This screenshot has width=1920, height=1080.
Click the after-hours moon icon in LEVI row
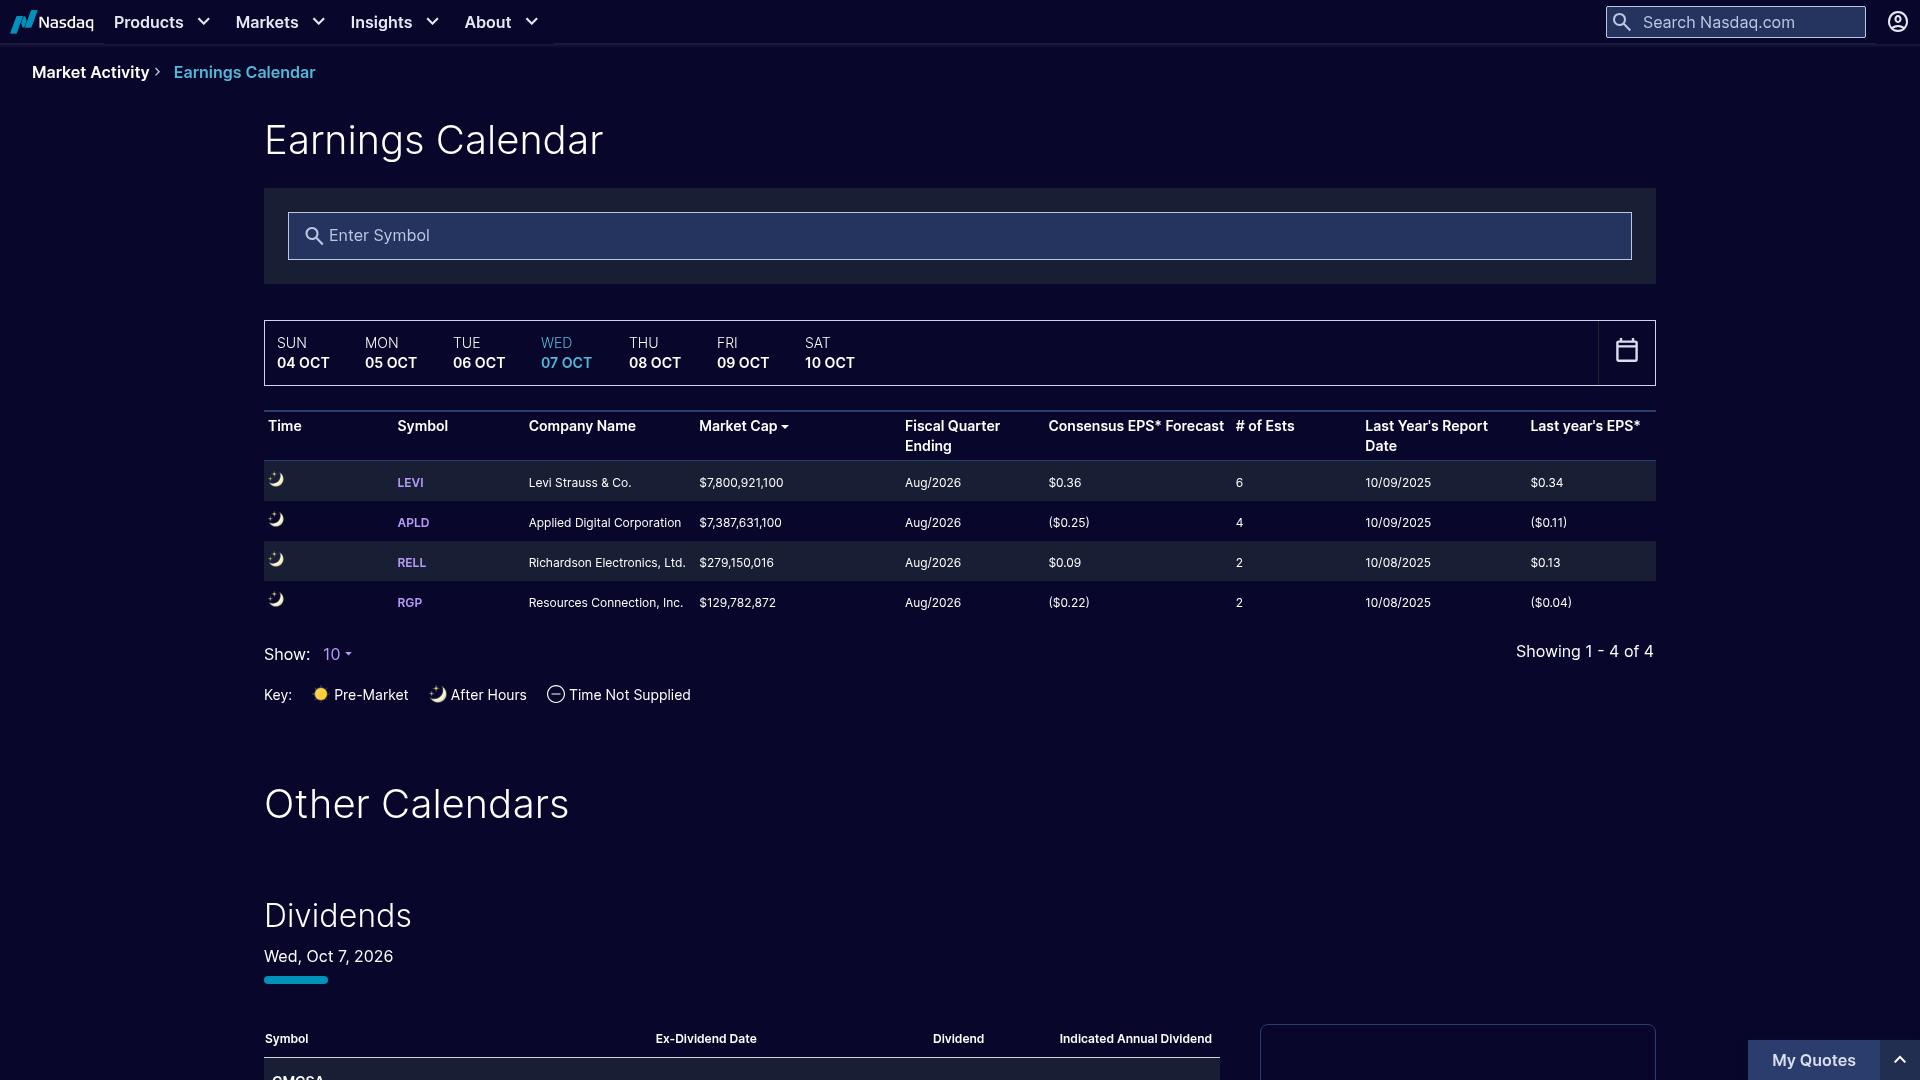[276, 480]
